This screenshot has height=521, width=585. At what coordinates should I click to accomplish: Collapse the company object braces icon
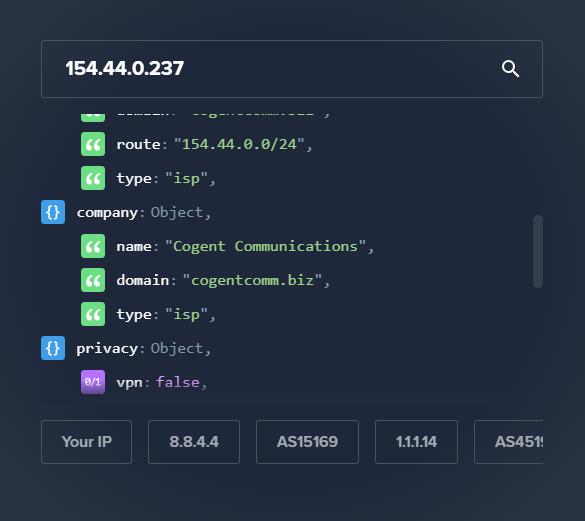pos(53,212)
